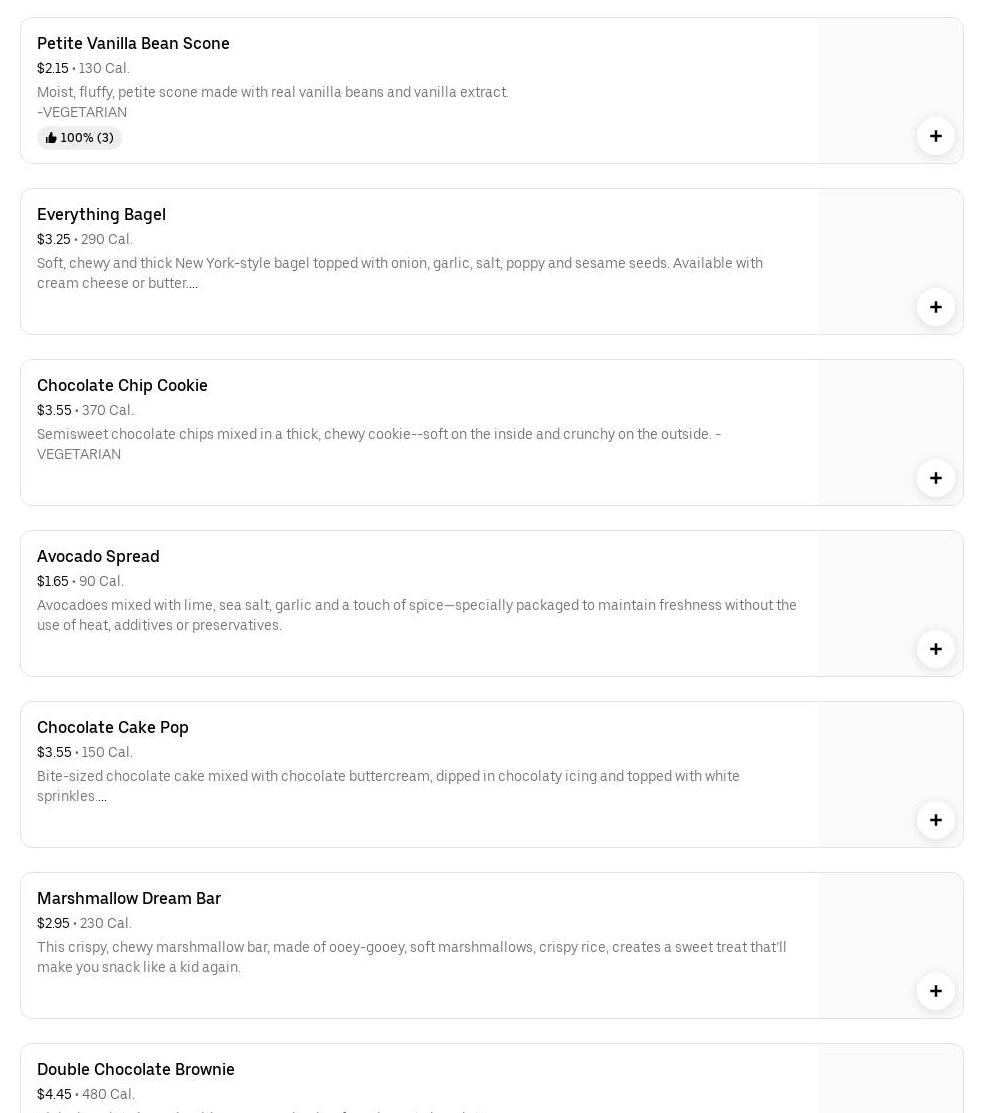Click Marshmallow Dream Bar description text

tap(411, 957)
